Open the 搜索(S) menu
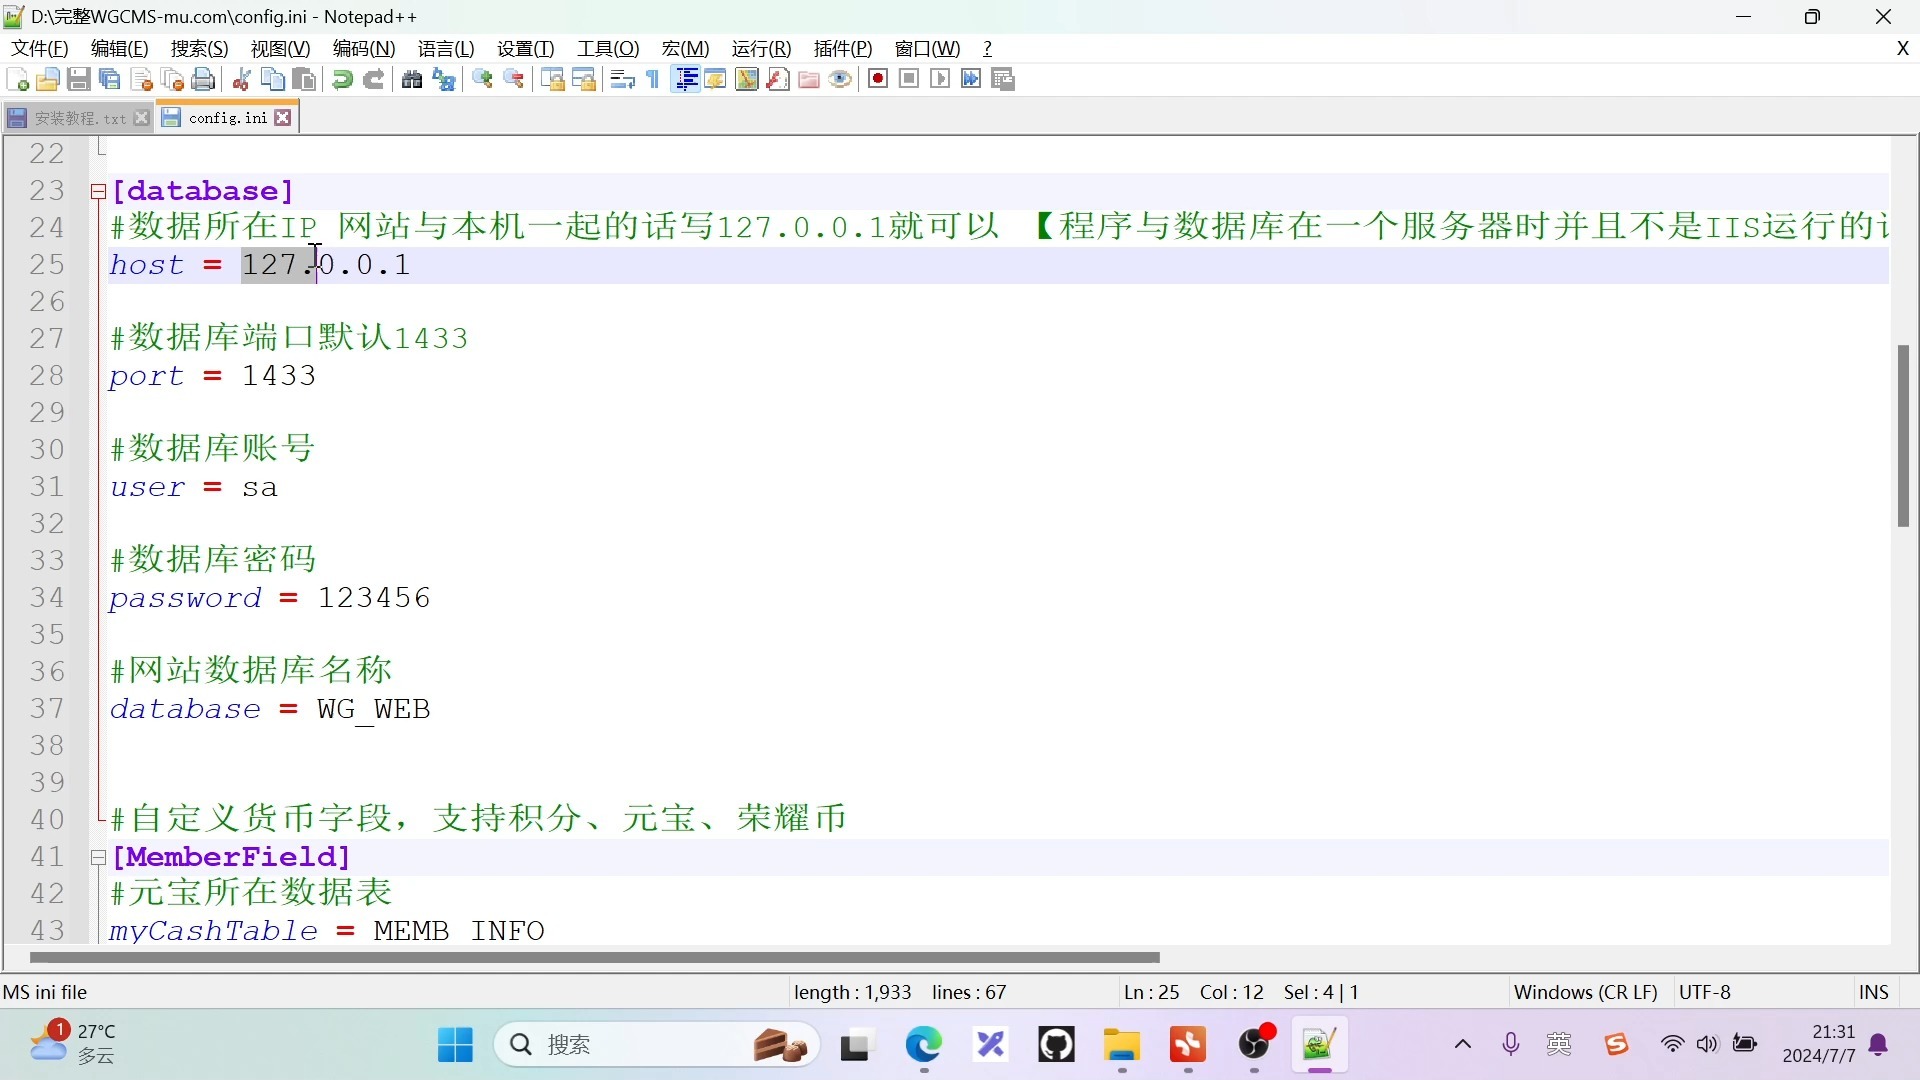Viewport: 1920px width, 1080px height. (200, 48)
